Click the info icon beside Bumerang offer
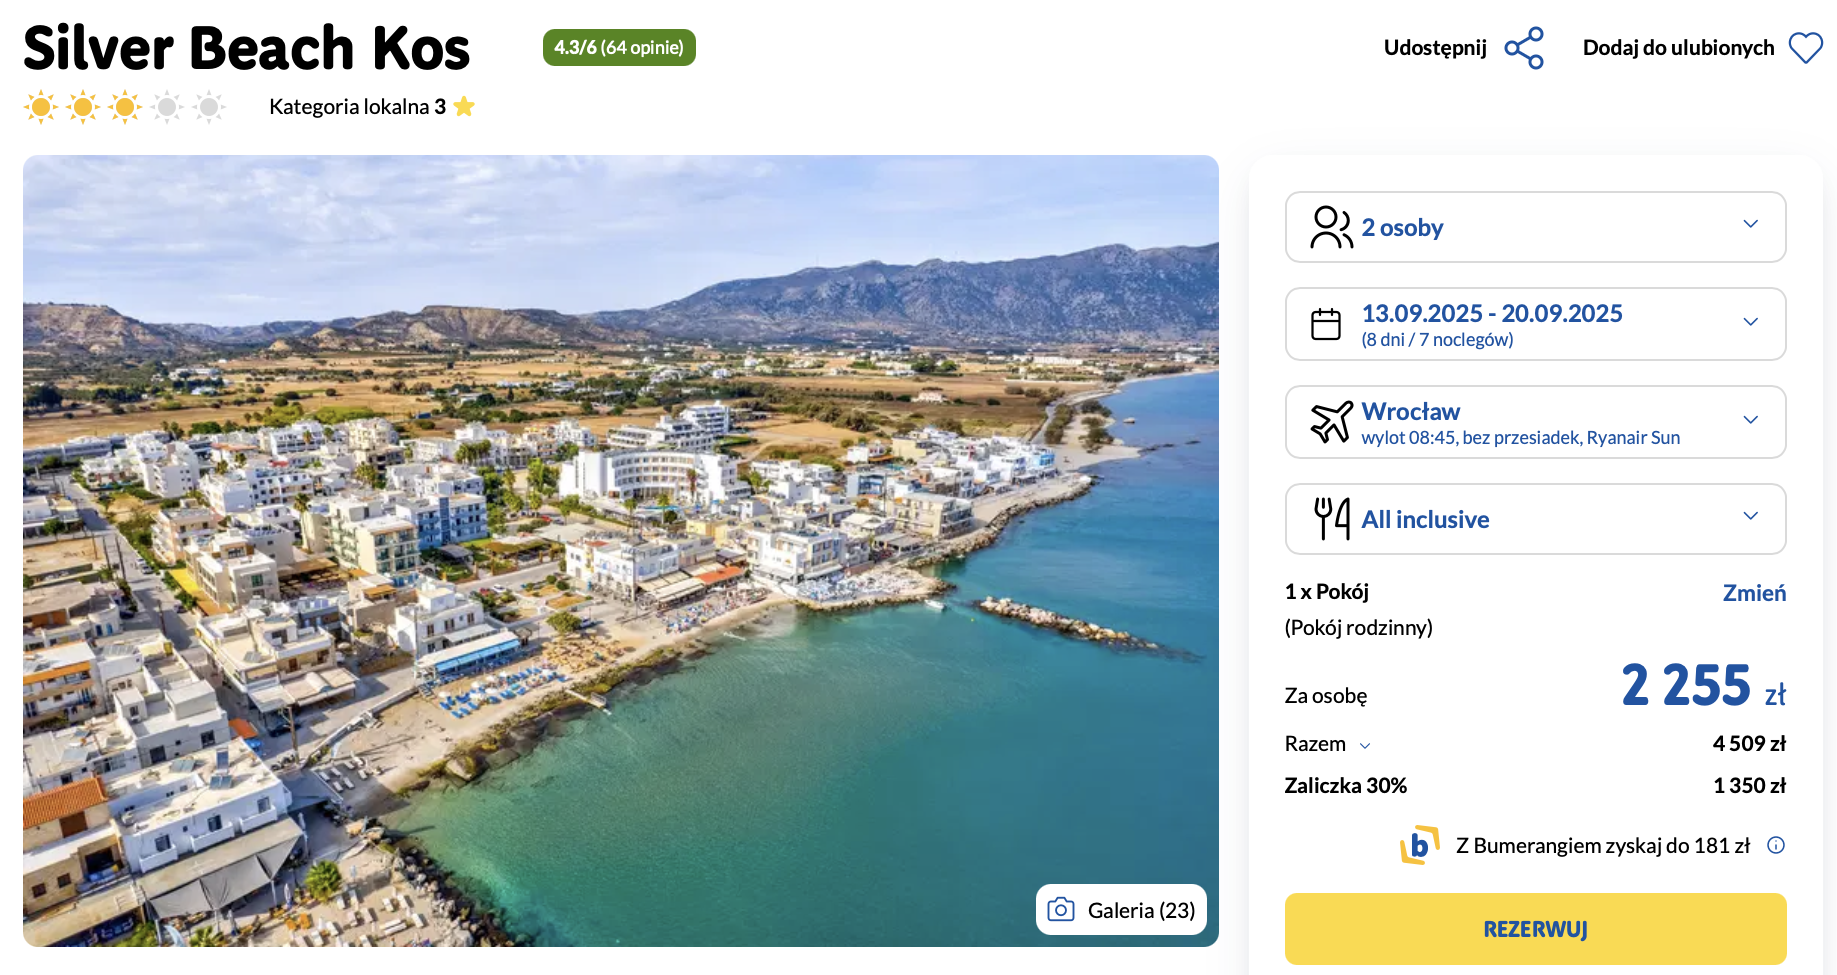Screen dimensions: 1837x975 coord(1776,845)
